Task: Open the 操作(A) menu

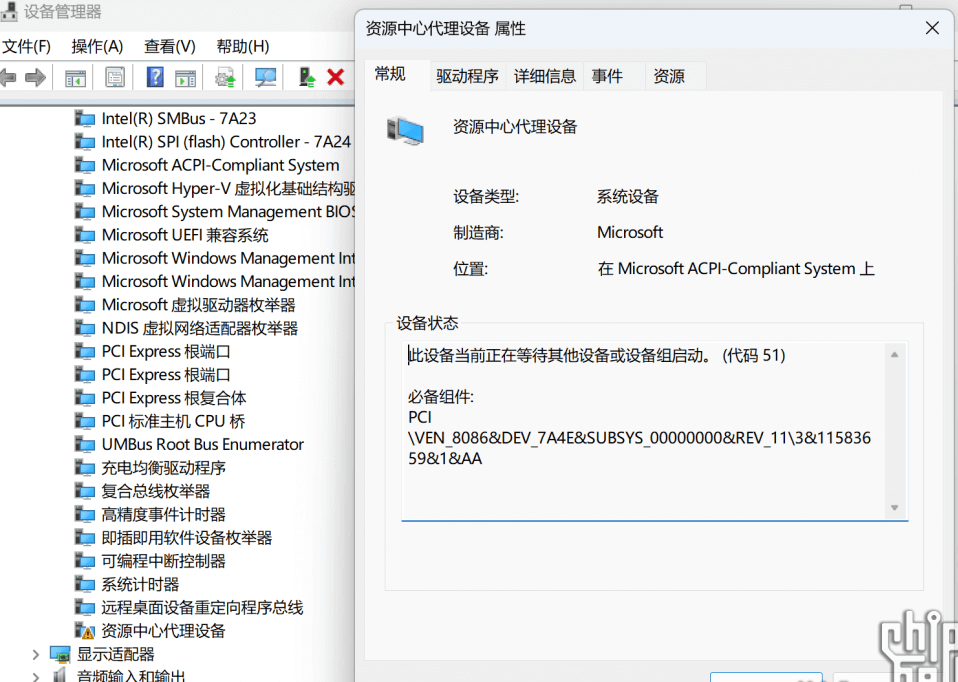Action: (97, 46)
